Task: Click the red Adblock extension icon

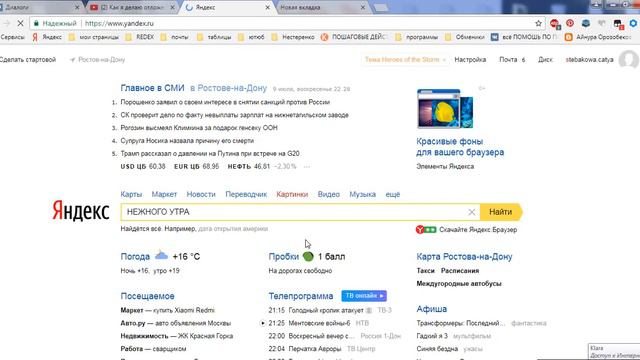Action: 554,24
